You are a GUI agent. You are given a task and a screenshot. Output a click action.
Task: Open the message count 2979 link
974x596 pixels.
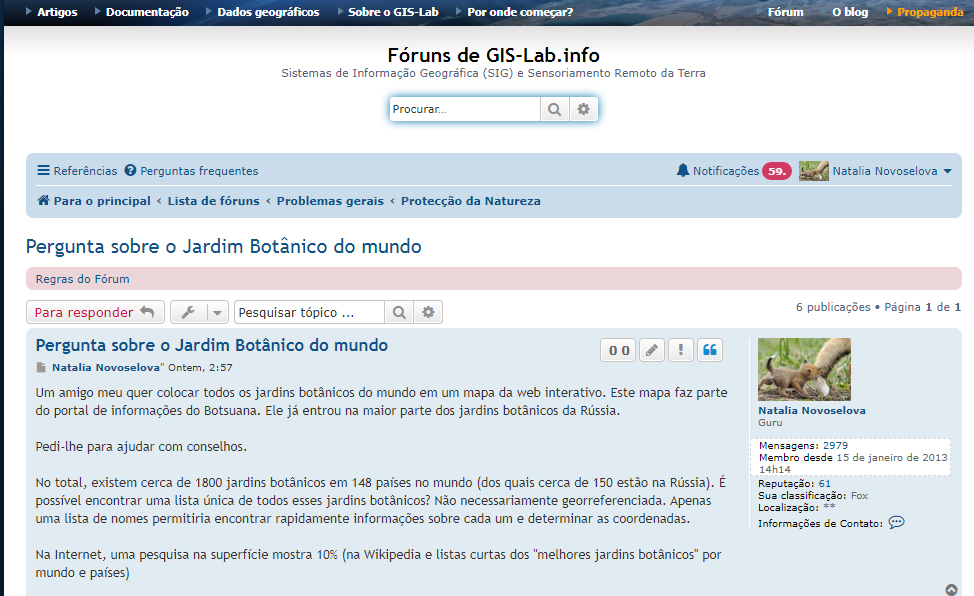tap(835, 446)
